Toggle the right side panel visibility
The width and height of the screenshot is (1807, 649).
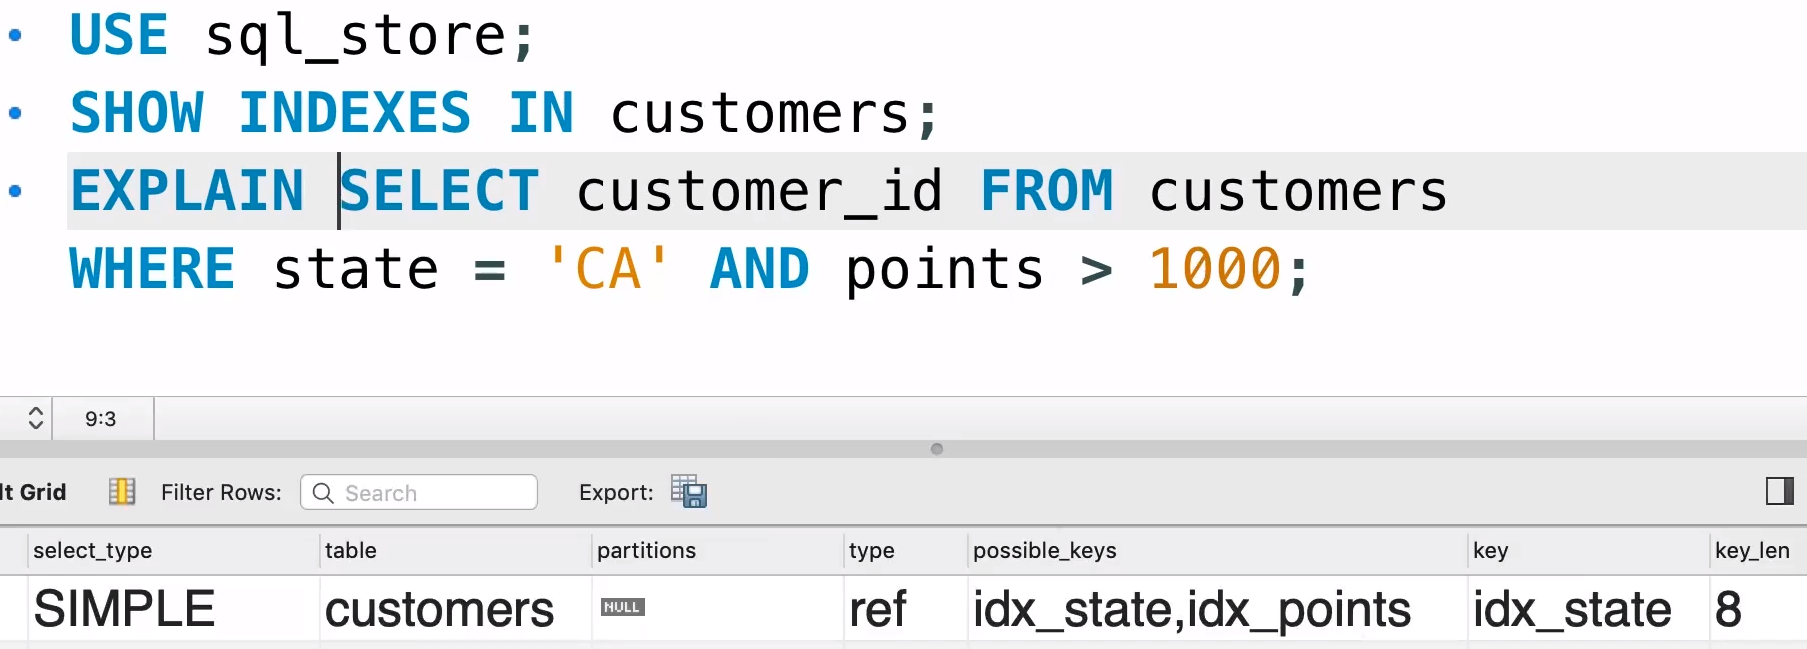[1779, 491]
